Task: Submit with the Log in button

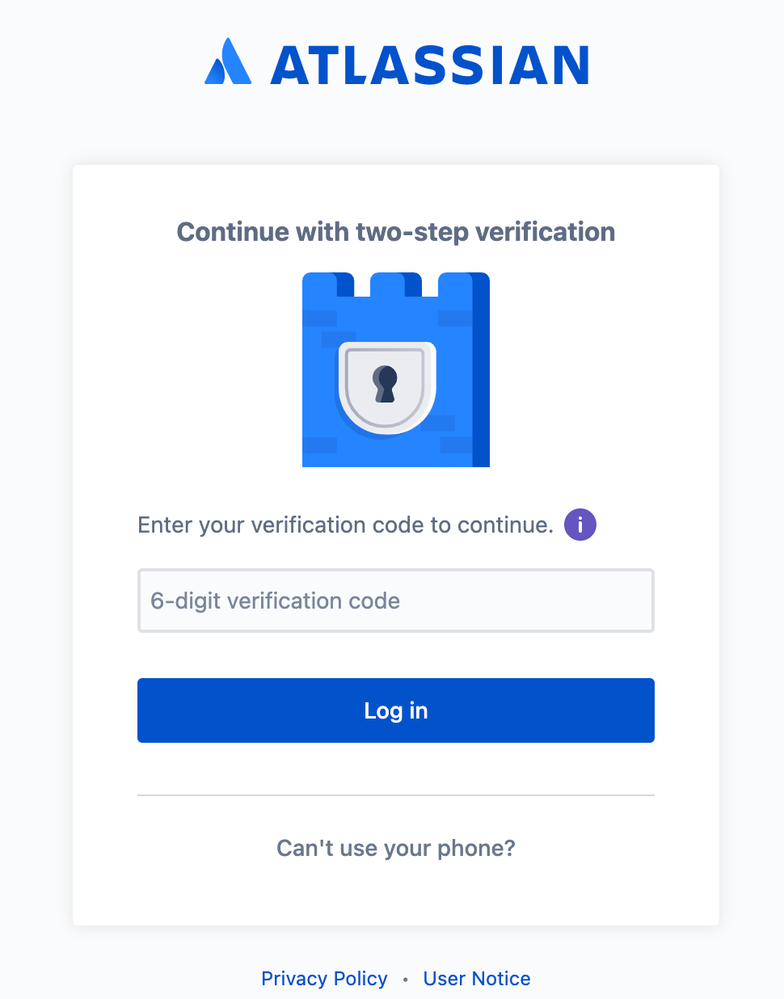Action: (x=396, y=710)
